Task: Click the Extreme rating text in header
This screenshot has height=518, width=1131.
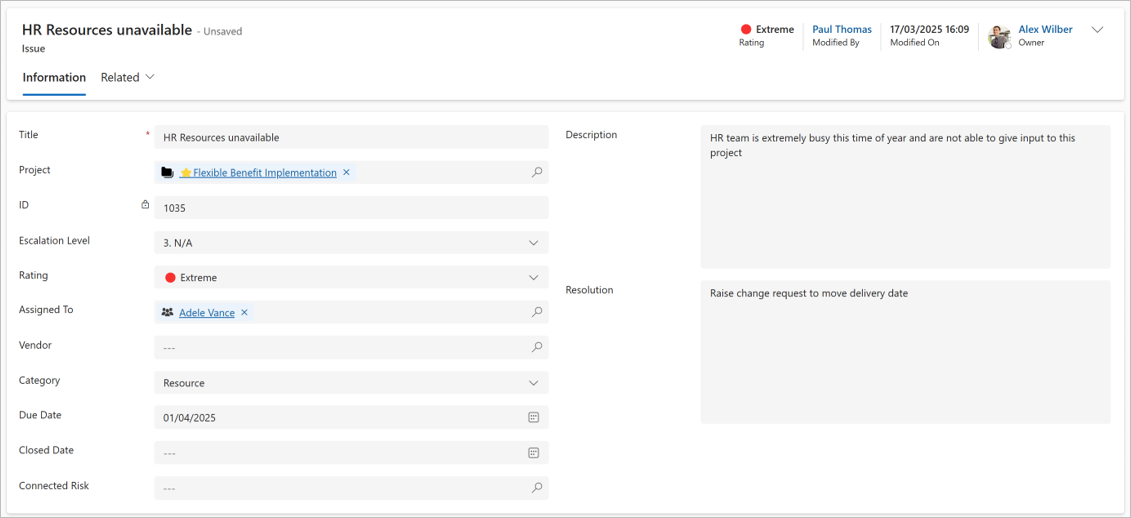Action: (775, 30)
